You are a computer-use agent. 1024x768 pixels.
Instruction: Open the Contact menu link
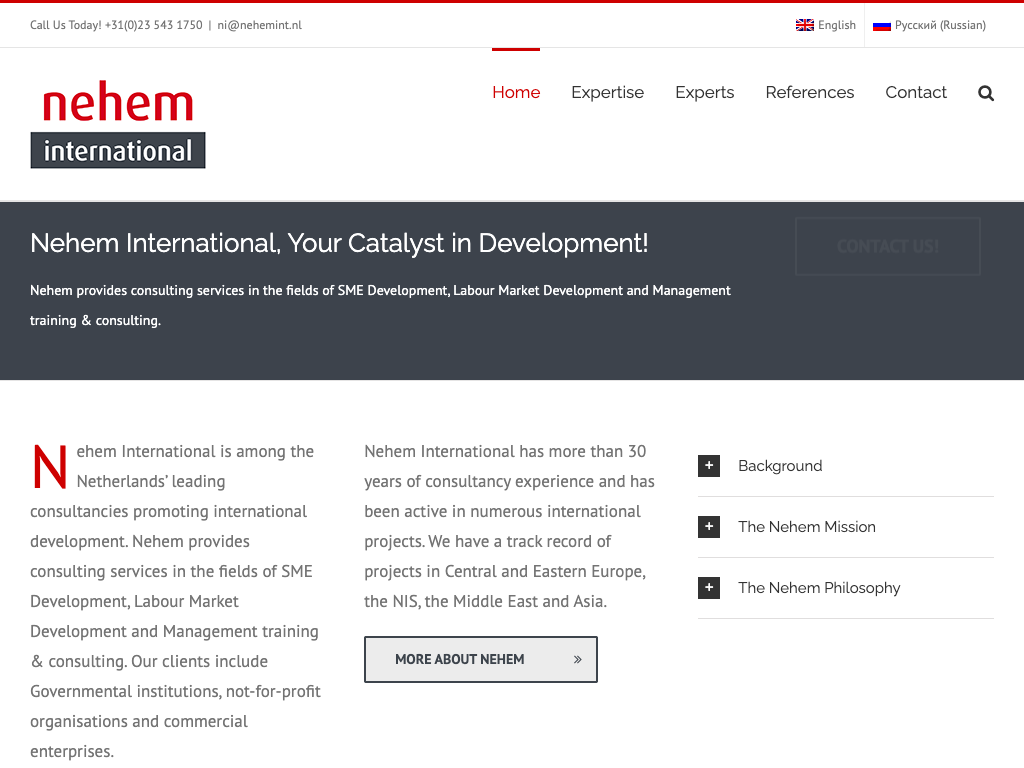[x=915, y=92]
